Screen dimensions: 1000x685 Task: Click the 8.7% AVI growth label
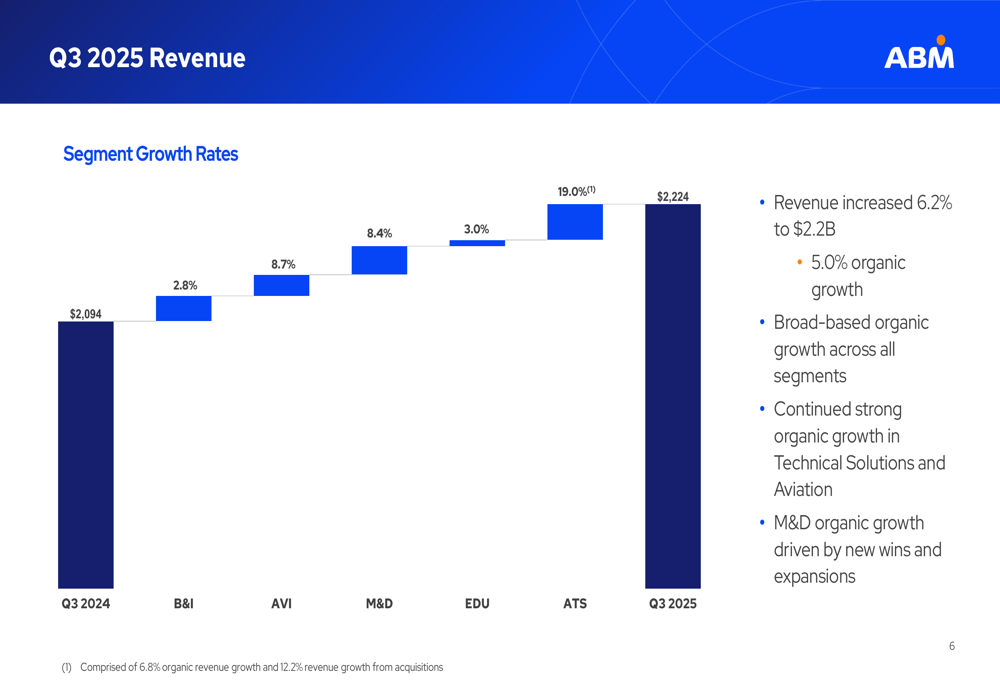[x=283, y=264]
